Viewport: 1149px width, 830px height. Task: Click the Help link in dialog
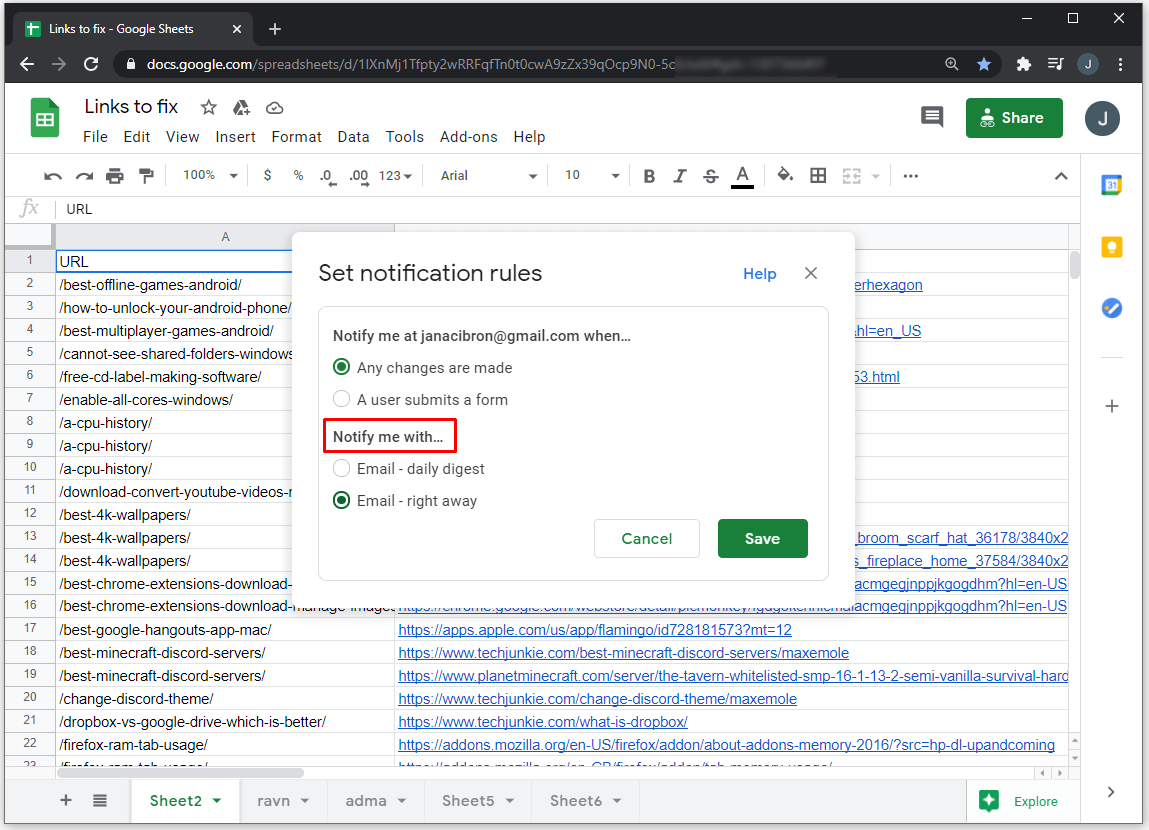pos(759,274)
